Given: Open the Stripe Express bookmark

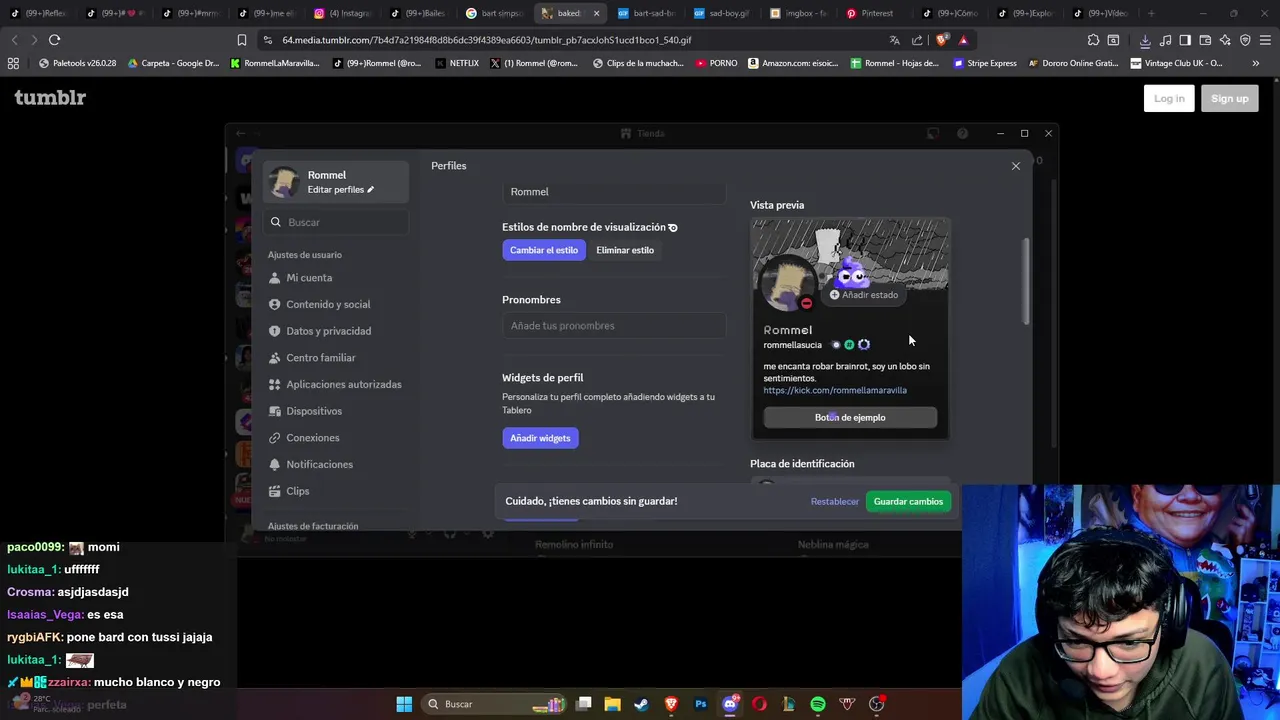Looking at the screenshot, I should coord(985,63).
